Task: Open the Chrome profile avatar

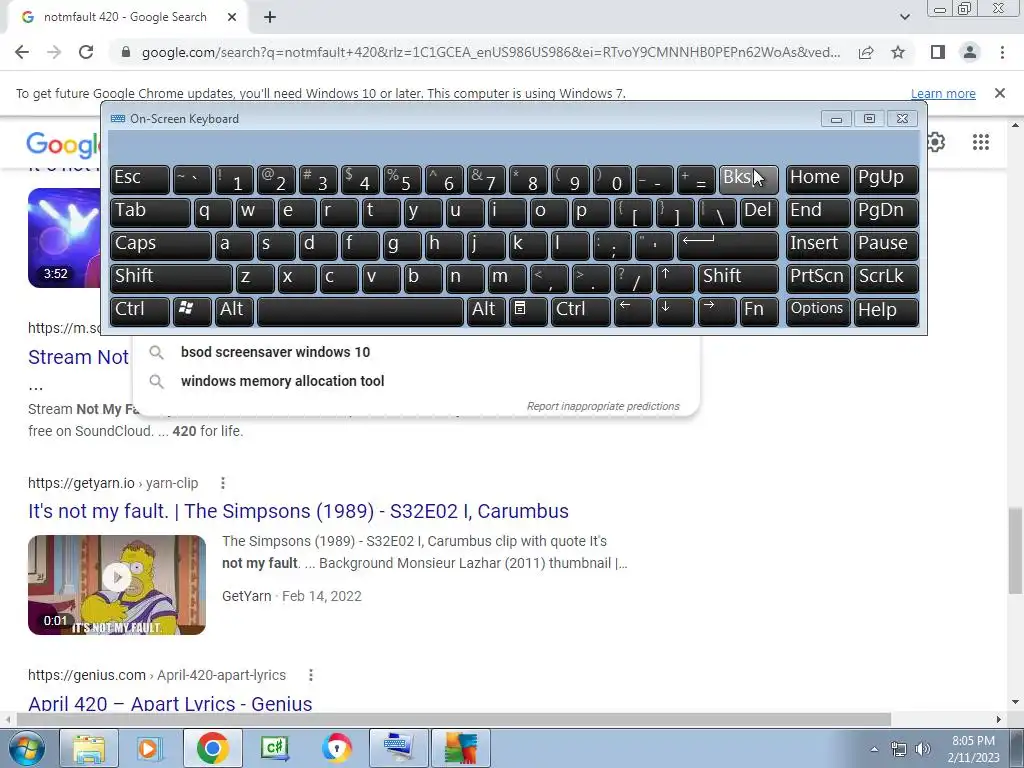Action: [x=970, y=52]
